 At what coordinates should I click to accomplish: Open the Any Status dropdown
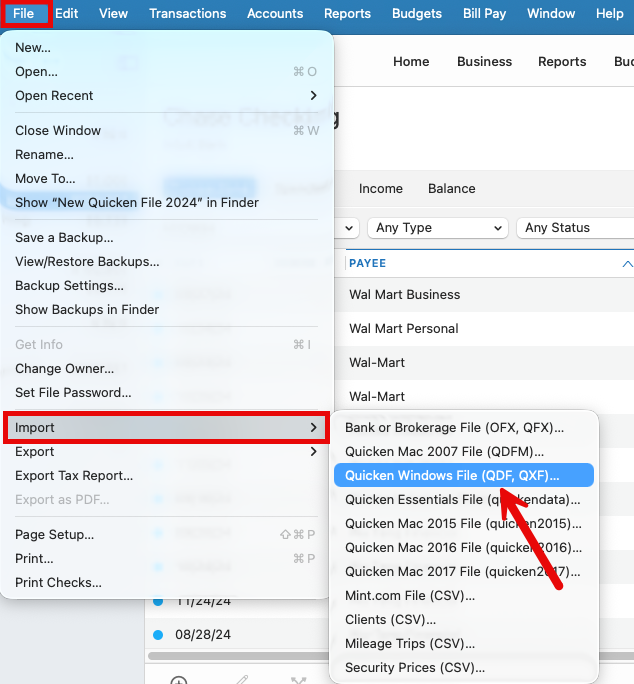point(575,228)
